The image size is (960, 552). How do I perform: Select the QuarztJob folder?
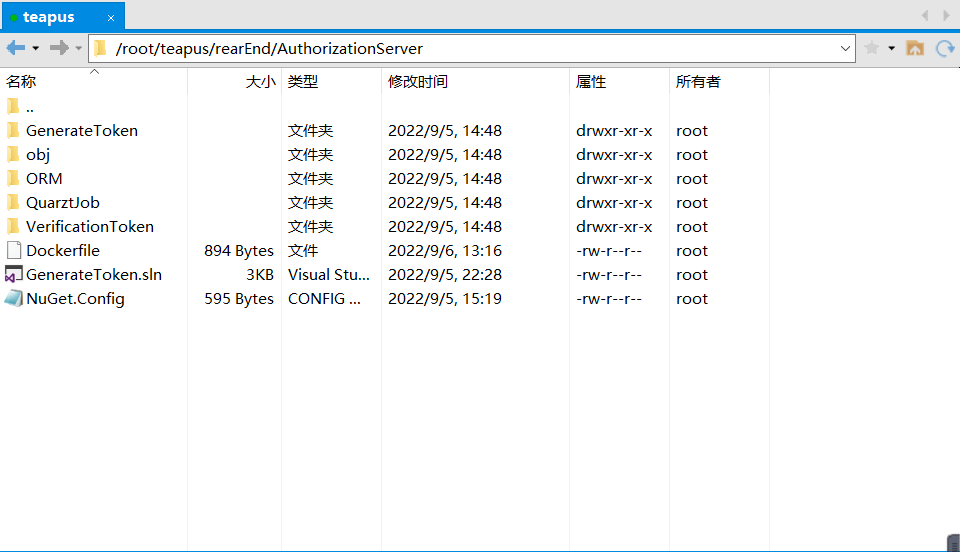62,202
